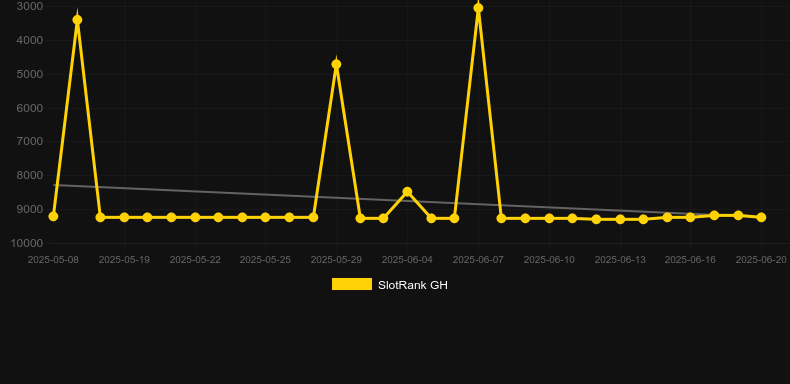
Task: Select the data point above 2025-06-16
Action: coord(690,217)
